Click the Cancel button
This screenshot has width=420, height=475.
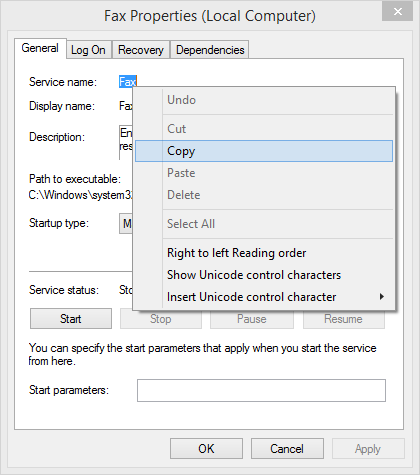tap(287, 449)
